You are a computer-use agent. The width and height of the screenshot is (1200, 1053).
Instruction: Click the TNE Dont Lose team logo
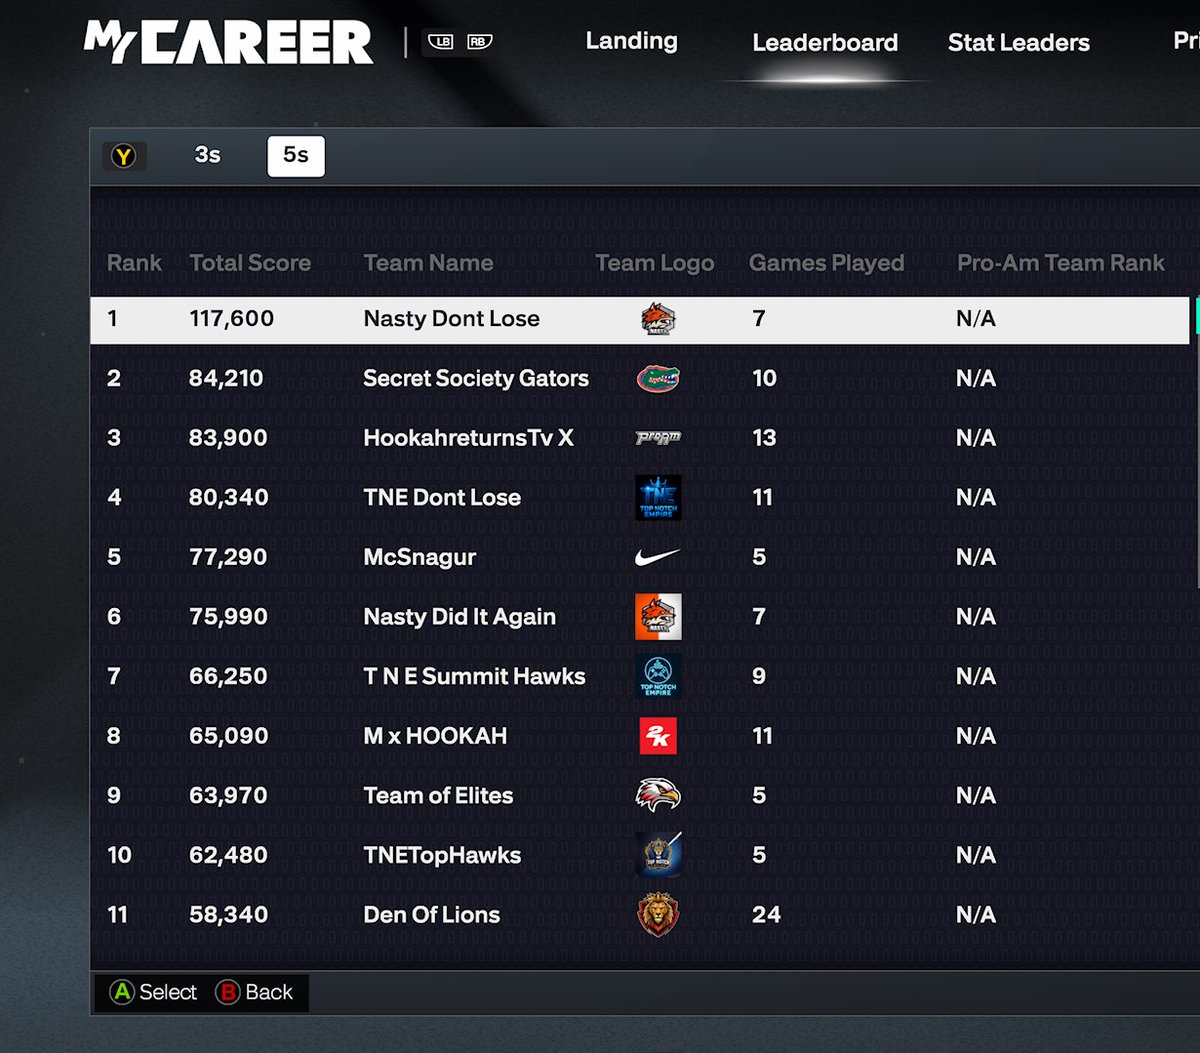(x=658, y=497)
